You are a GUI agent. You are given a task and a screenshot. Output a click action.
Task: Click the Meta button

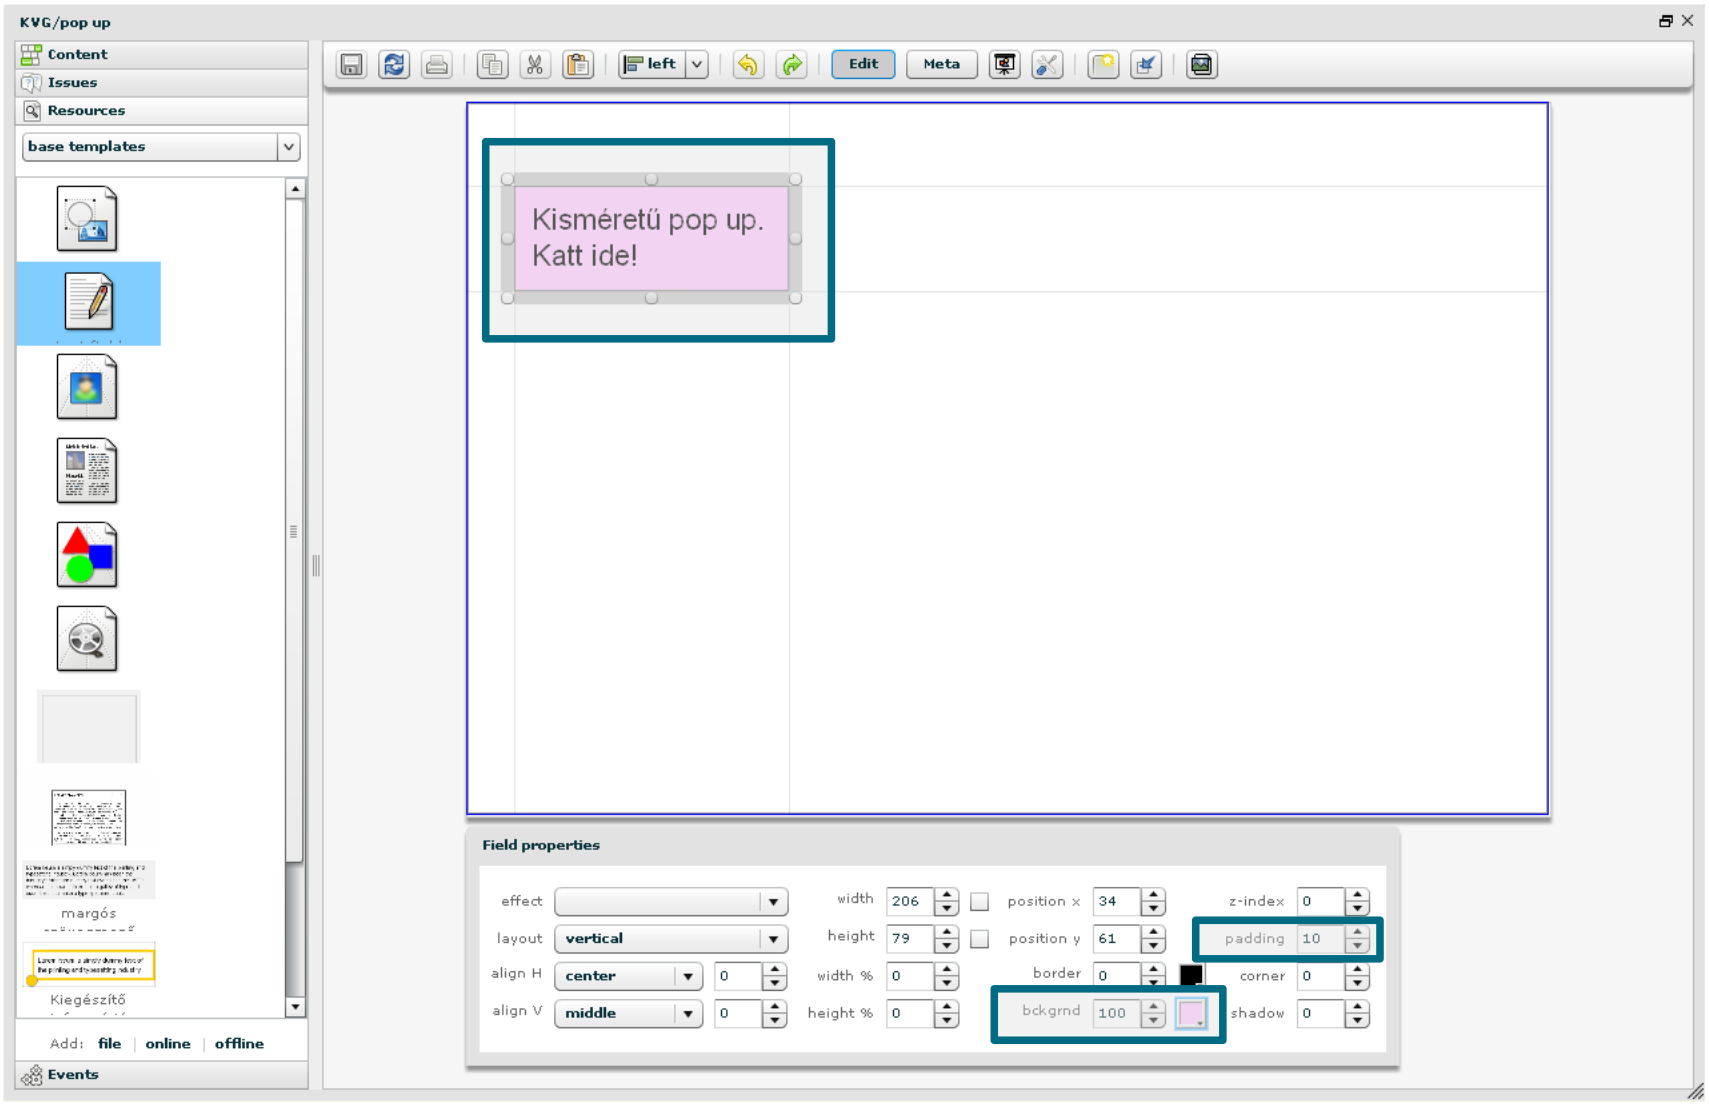941,64
